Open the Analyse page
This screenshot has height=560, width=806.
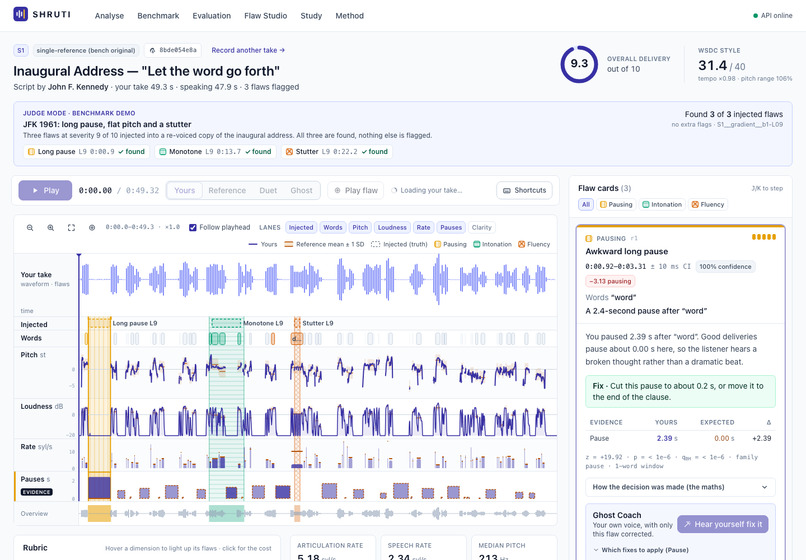(109, 16)
